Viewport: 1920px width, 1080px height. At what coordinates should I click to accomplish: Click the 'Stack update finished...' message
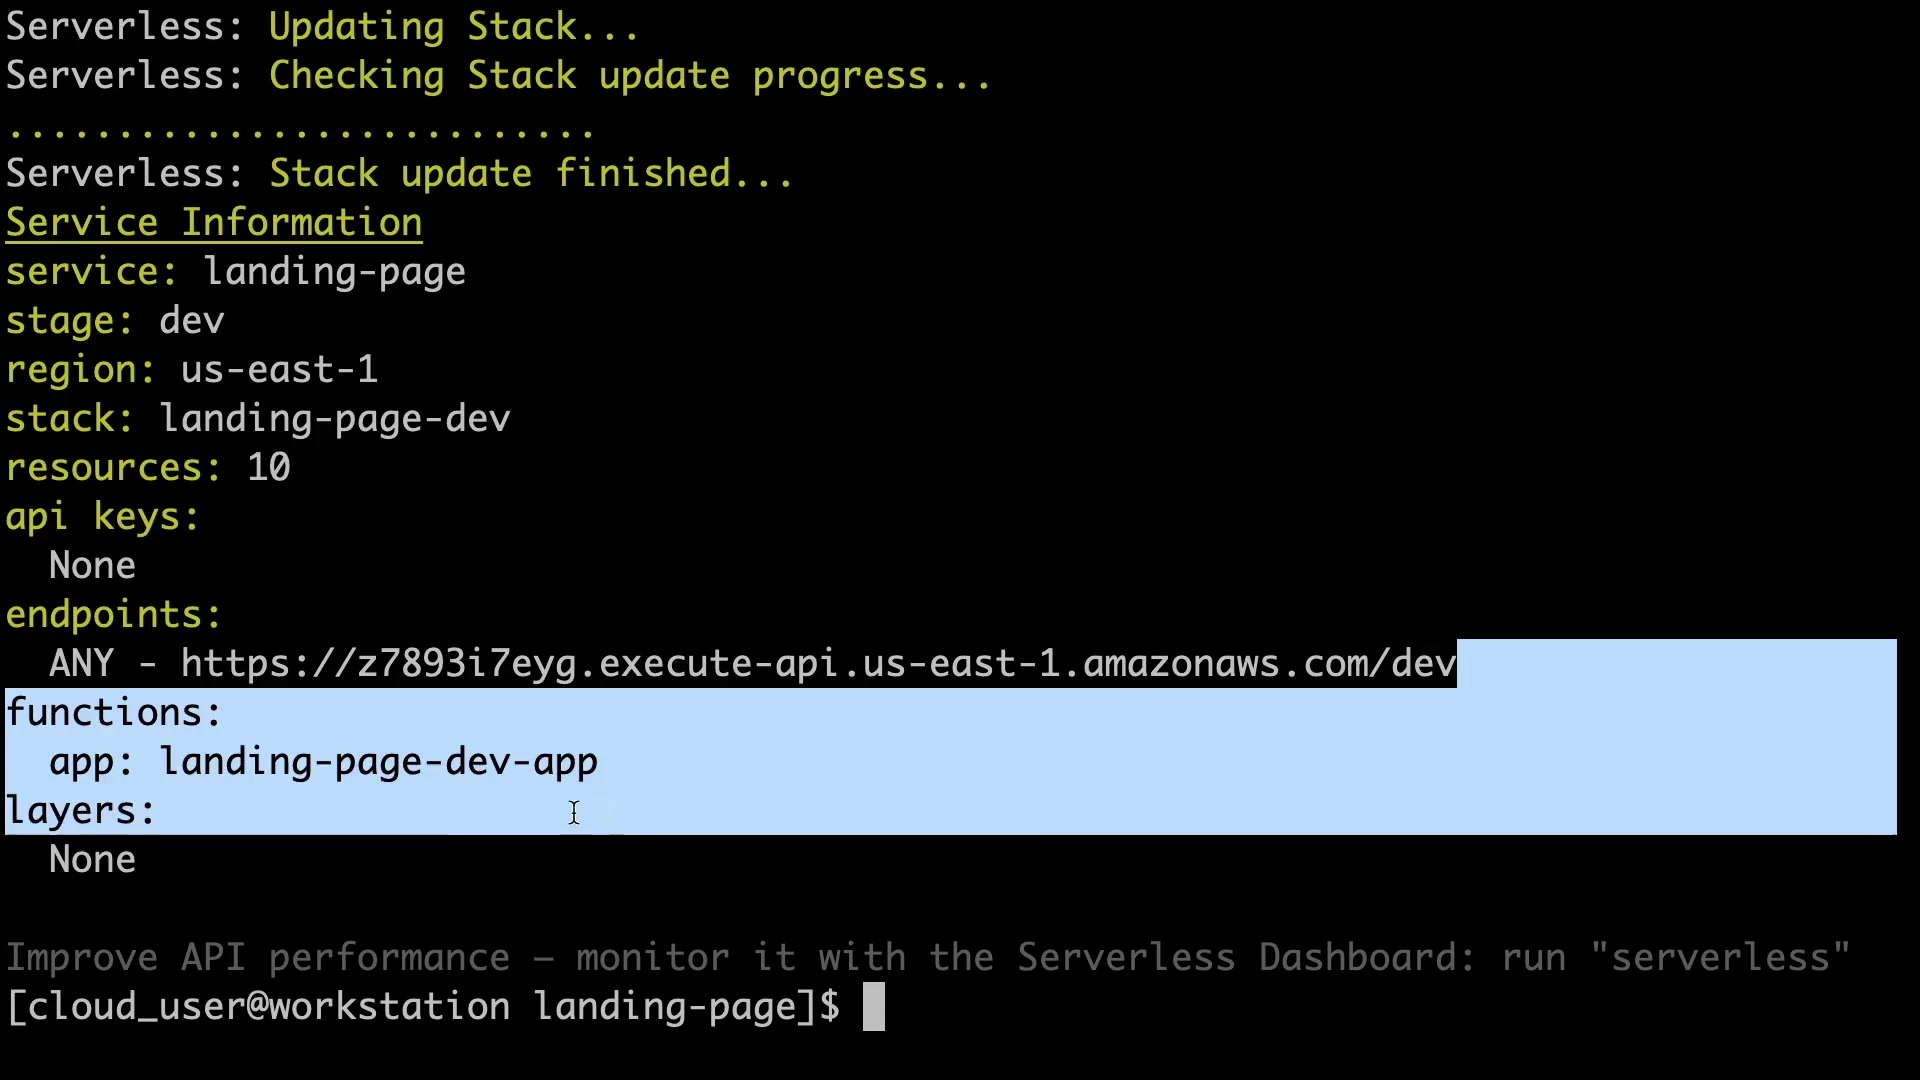coord(531,174)
